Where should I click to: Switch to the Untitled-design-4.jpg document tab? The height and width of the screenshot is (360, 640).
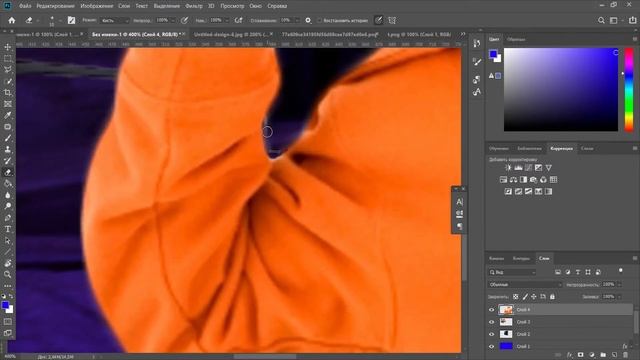[231, 35]
